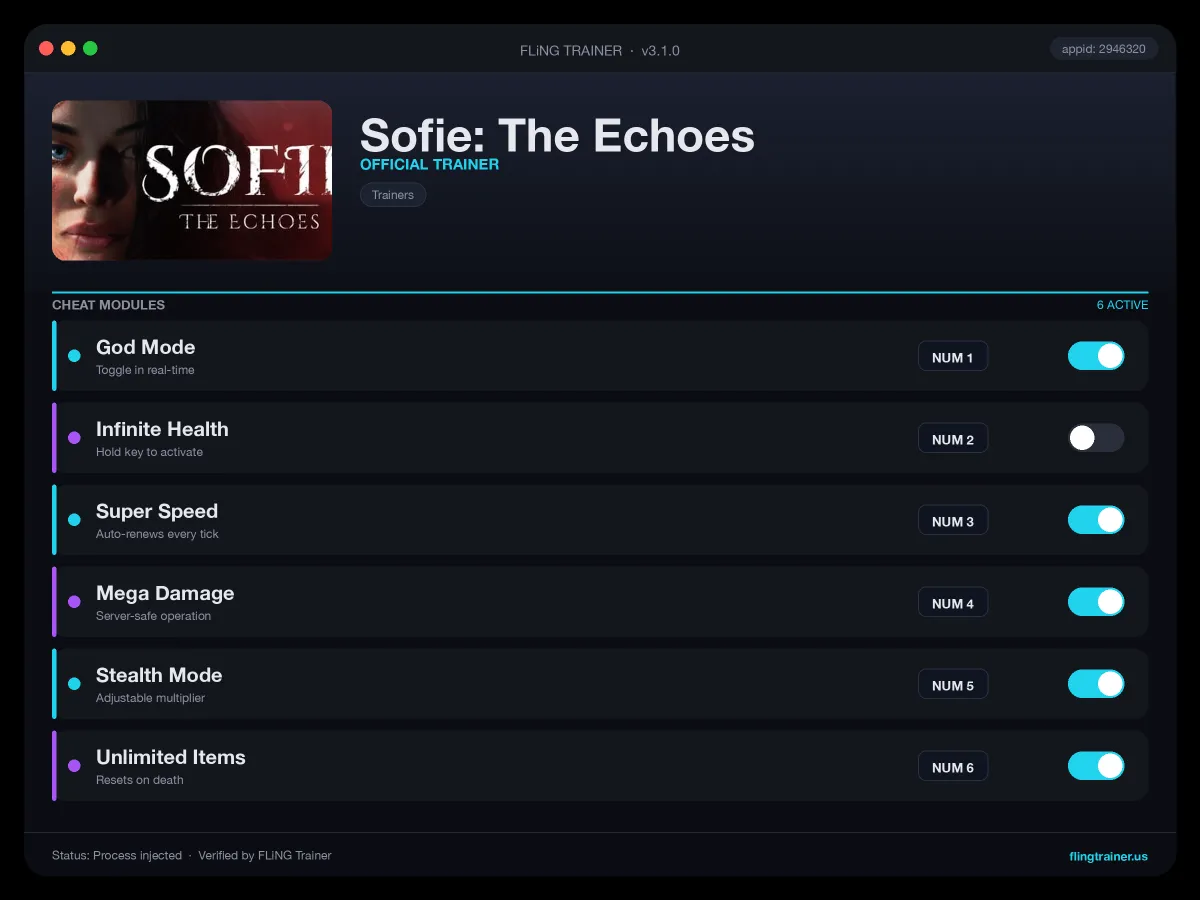Change the NUM 4 hotkey binding

953,603
